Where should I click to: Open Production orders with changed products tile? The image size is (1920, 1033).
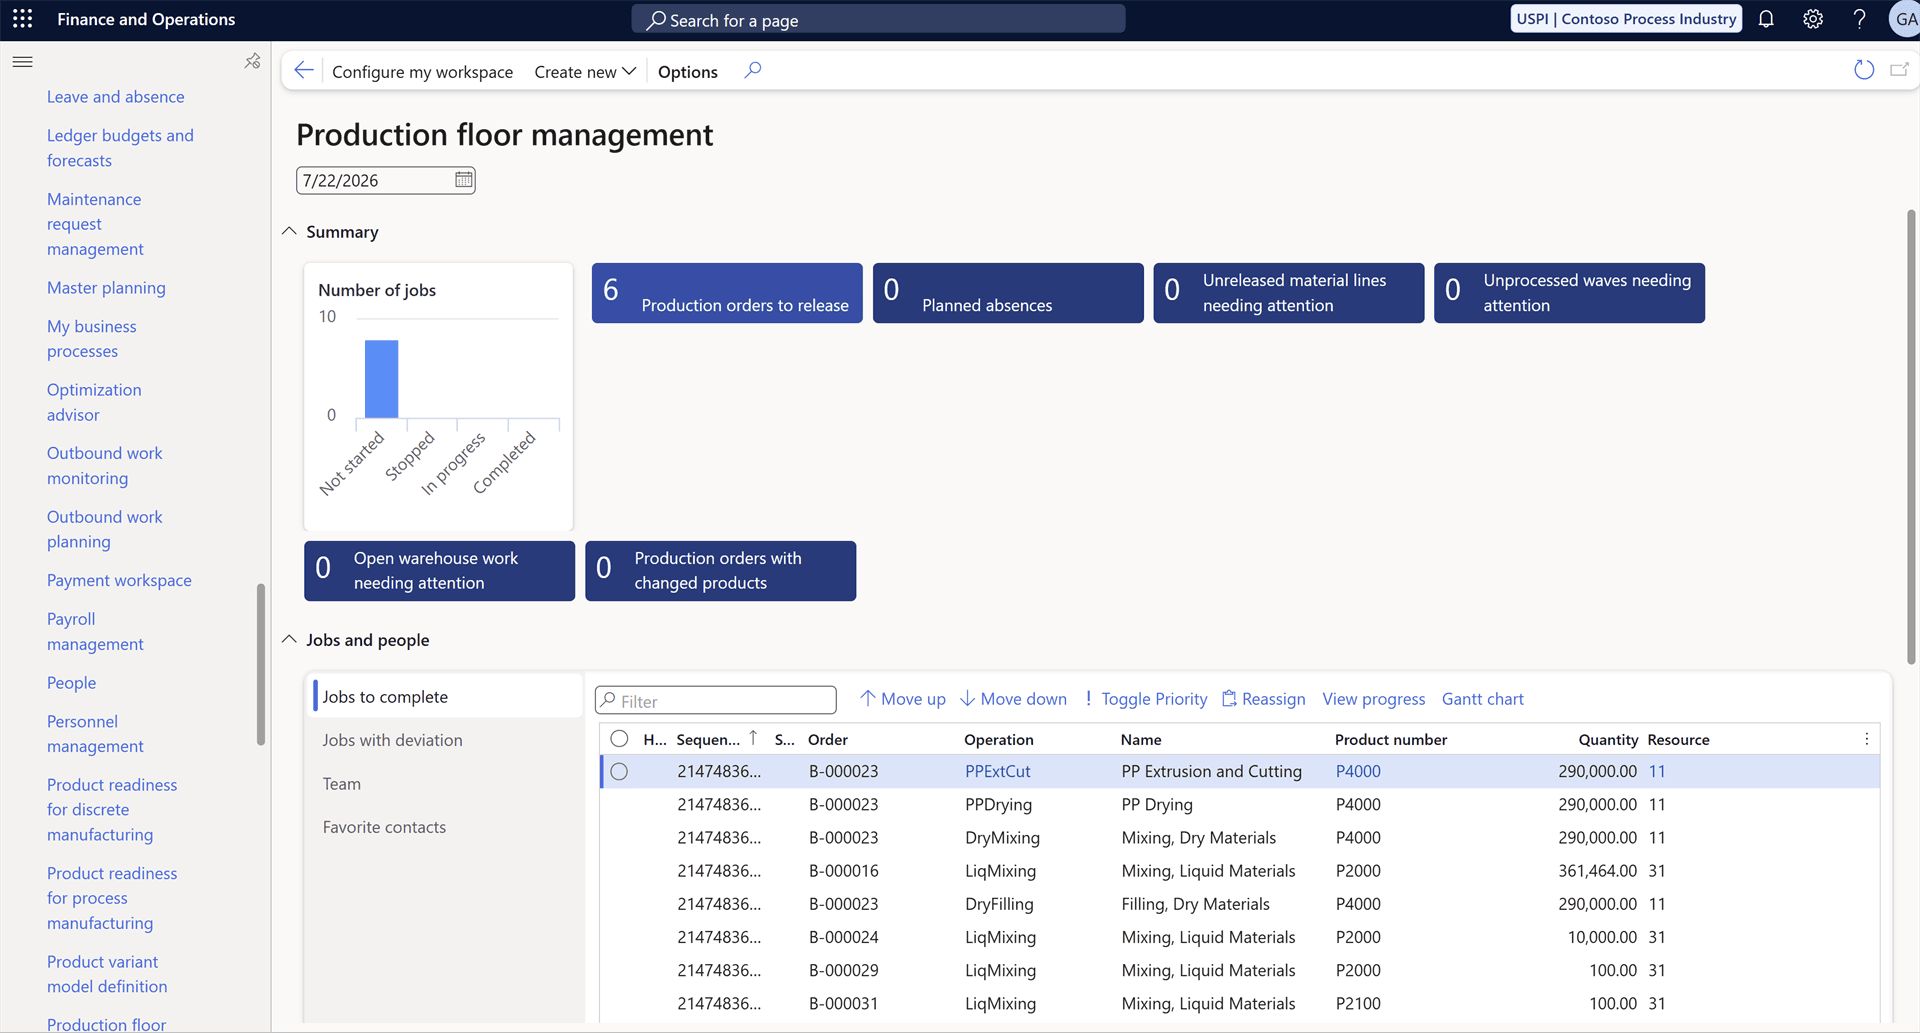coord(720,571)
